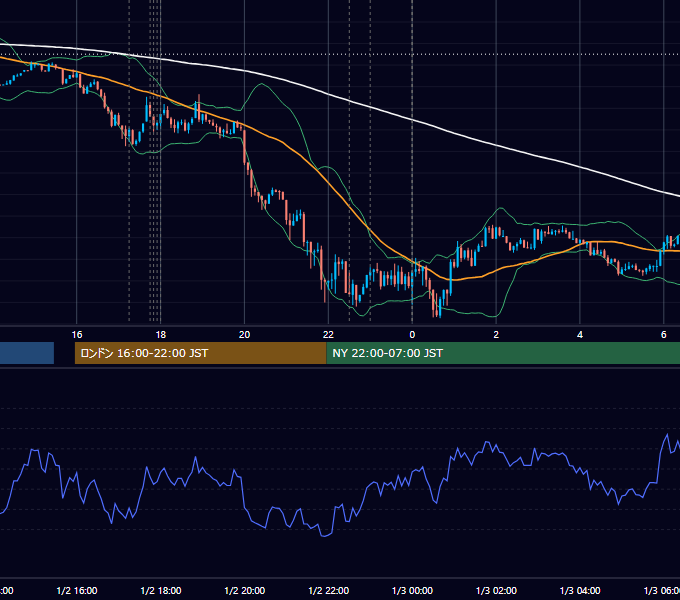
Task: Click the blue session bar left of London
Action: [27, 353]
